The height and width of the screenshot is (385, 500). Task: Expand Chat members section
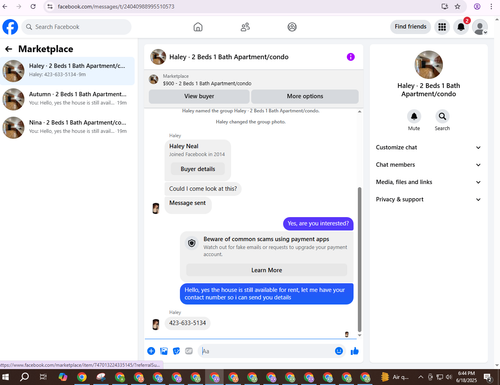[428, 165]
